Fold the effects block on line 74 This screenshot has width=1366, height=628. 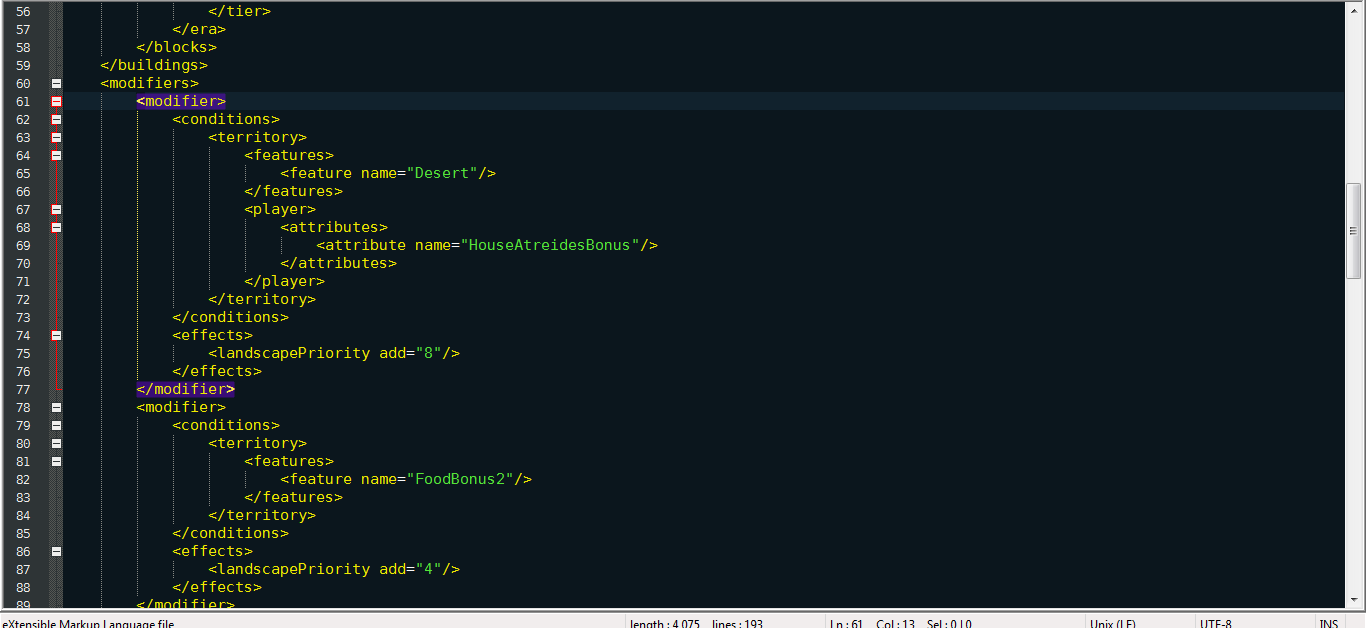tap(56, 336)
